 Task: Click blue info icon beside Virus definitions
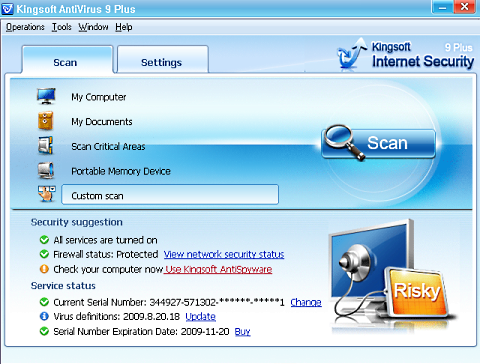pos(44,316)
